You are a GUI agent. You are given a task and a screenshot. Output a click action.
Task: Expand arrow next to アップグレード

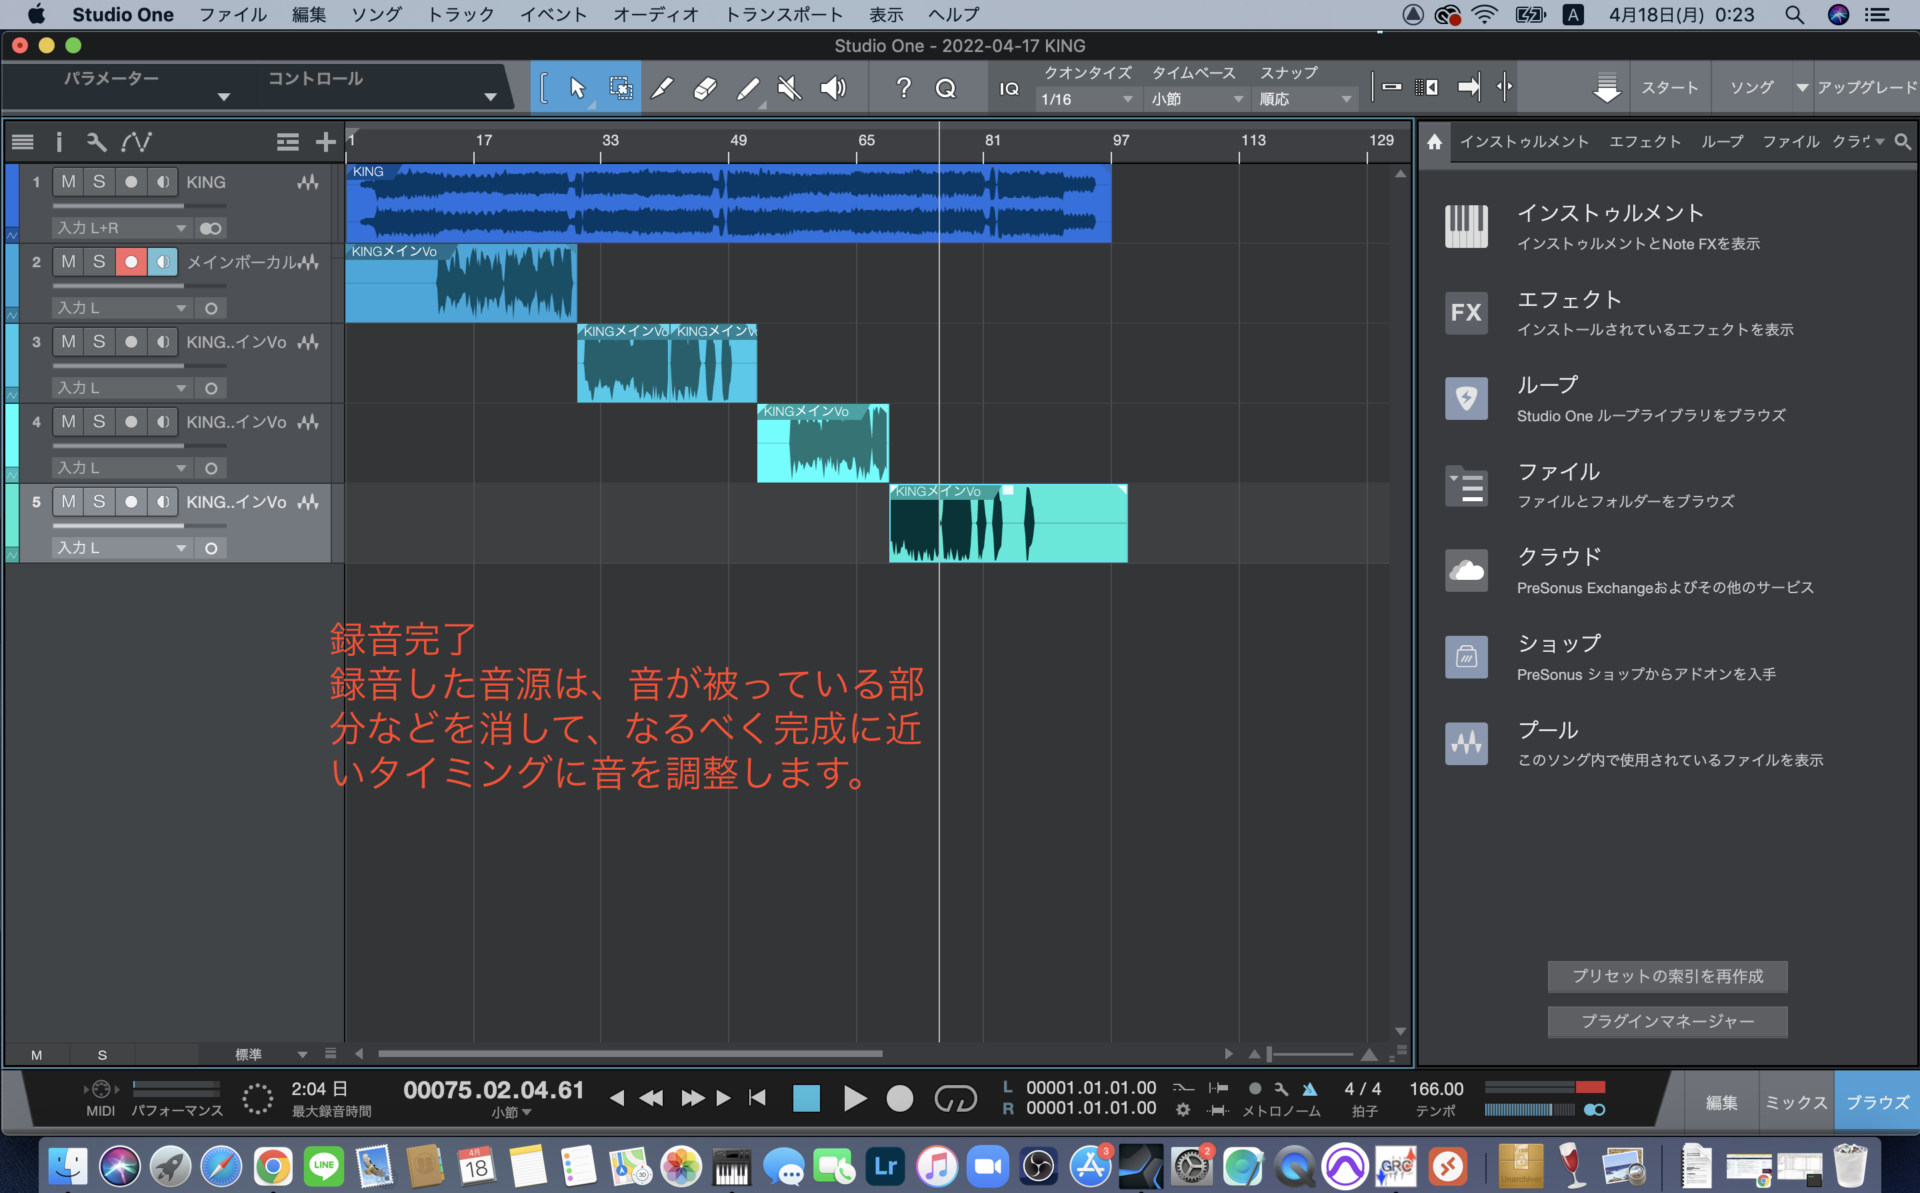[1802, 87]
